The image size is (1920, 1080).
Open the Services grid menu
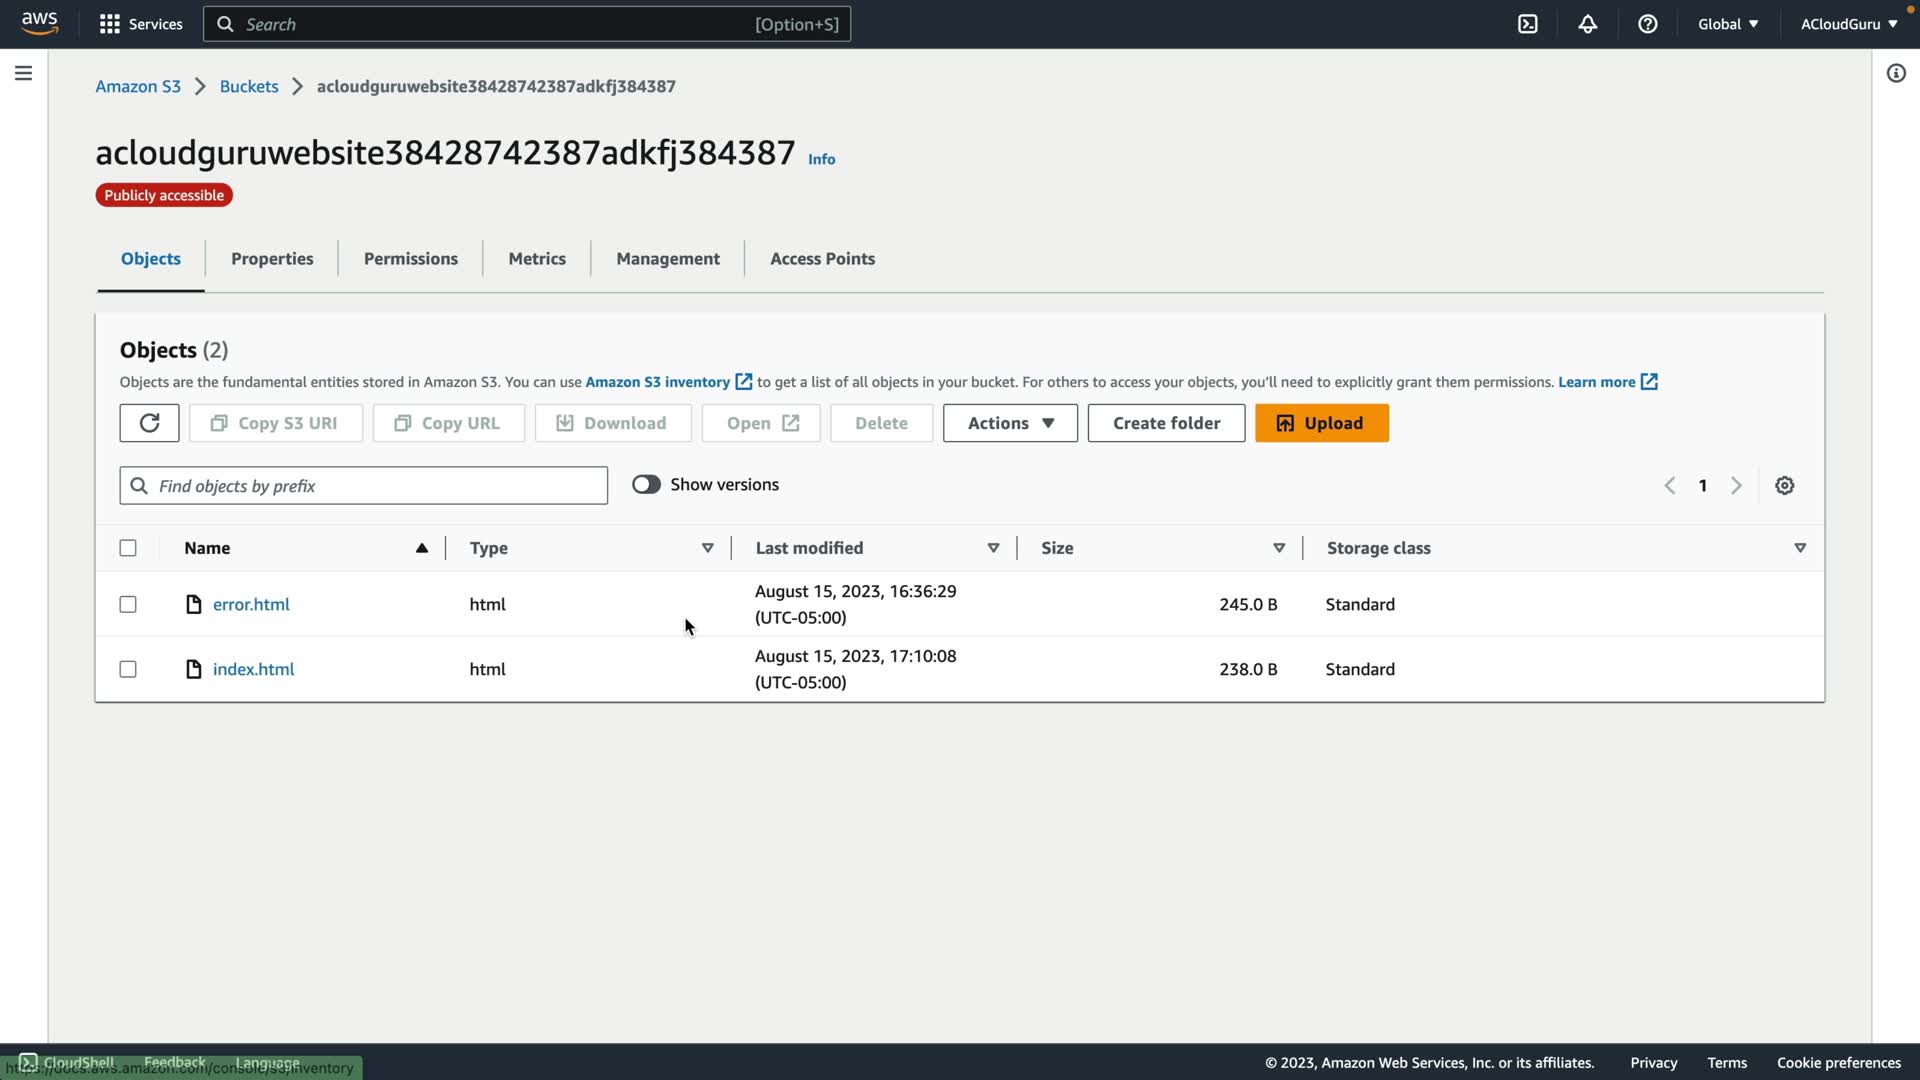[140, 24]
